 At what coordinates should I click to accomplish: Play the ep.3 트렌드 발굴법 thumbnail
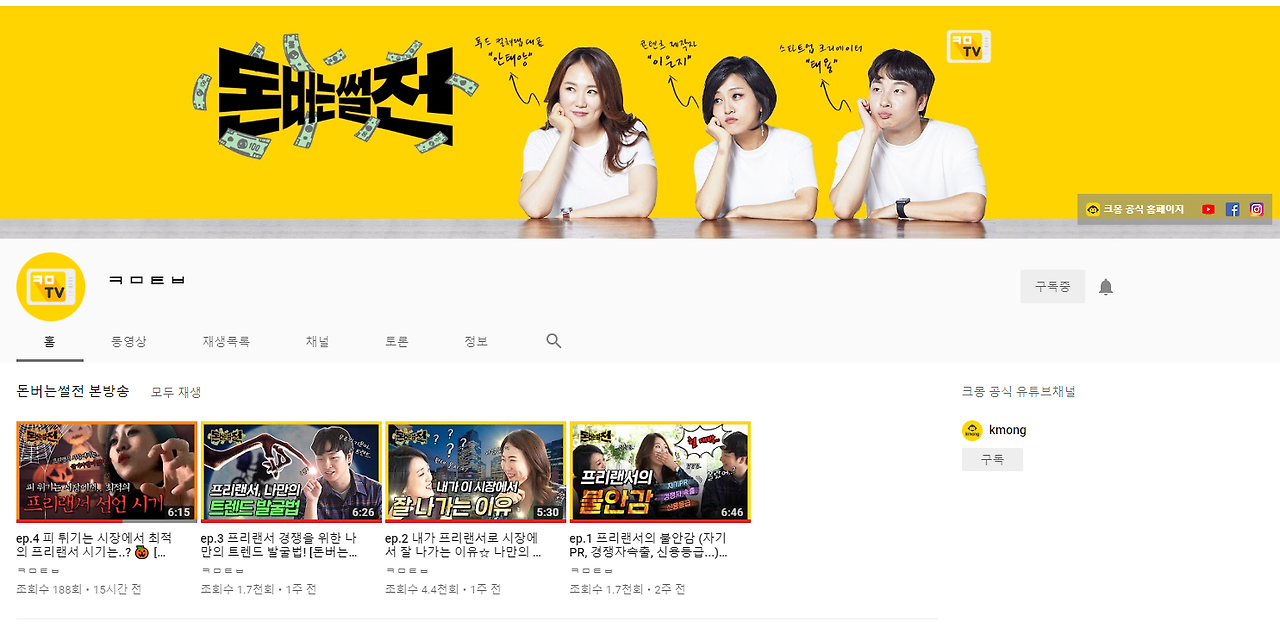pos(290,471)
